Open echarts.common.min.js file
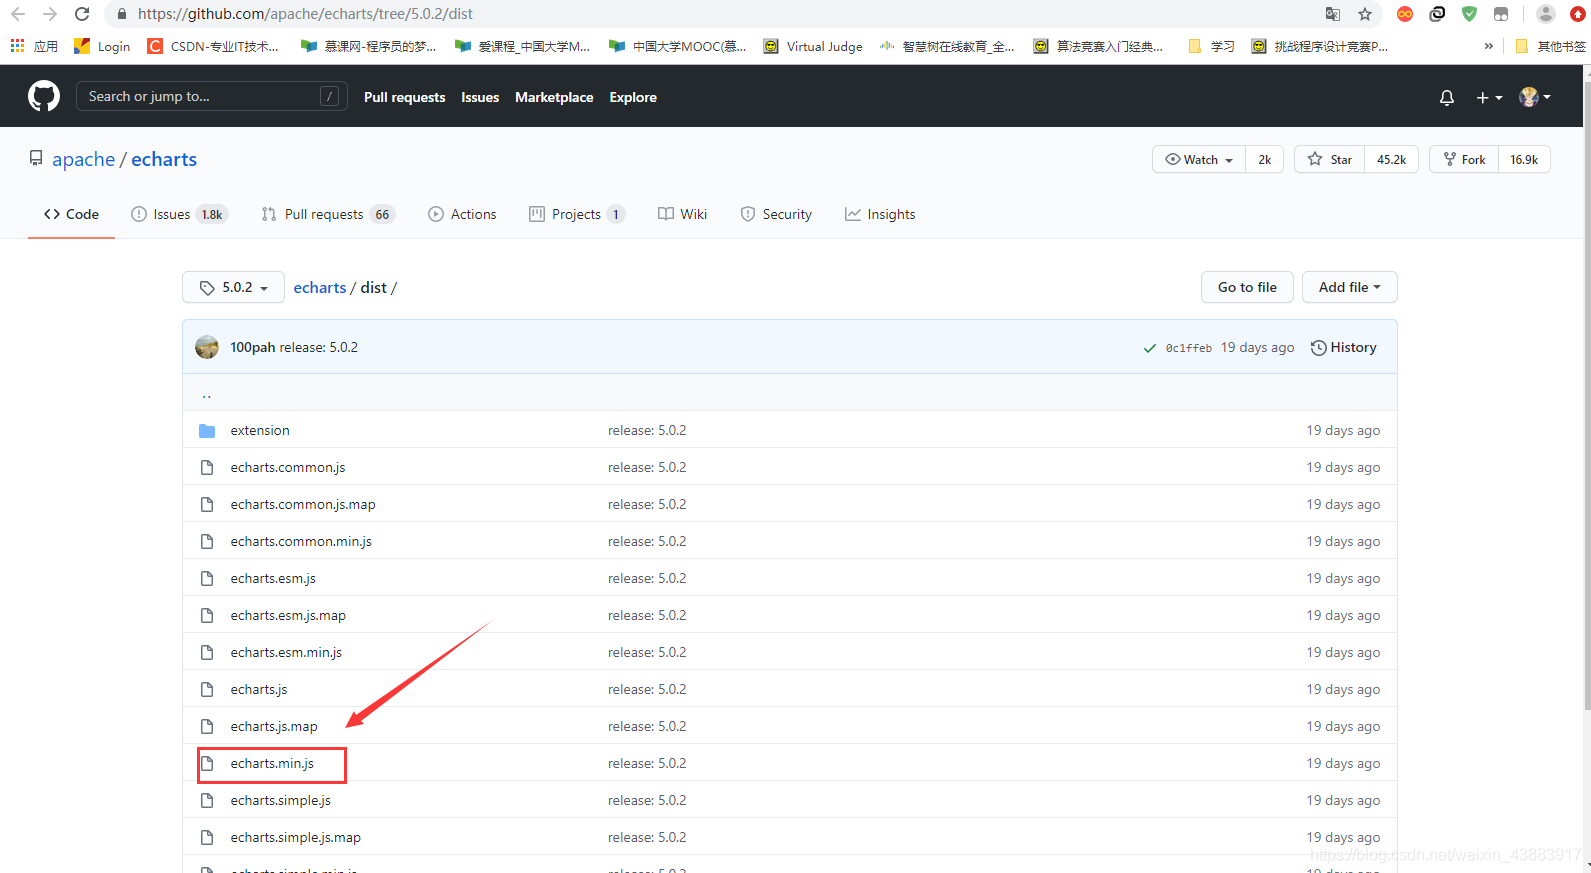The width and height of the screenshot is (1591, 873). click(x=301, y=541)
